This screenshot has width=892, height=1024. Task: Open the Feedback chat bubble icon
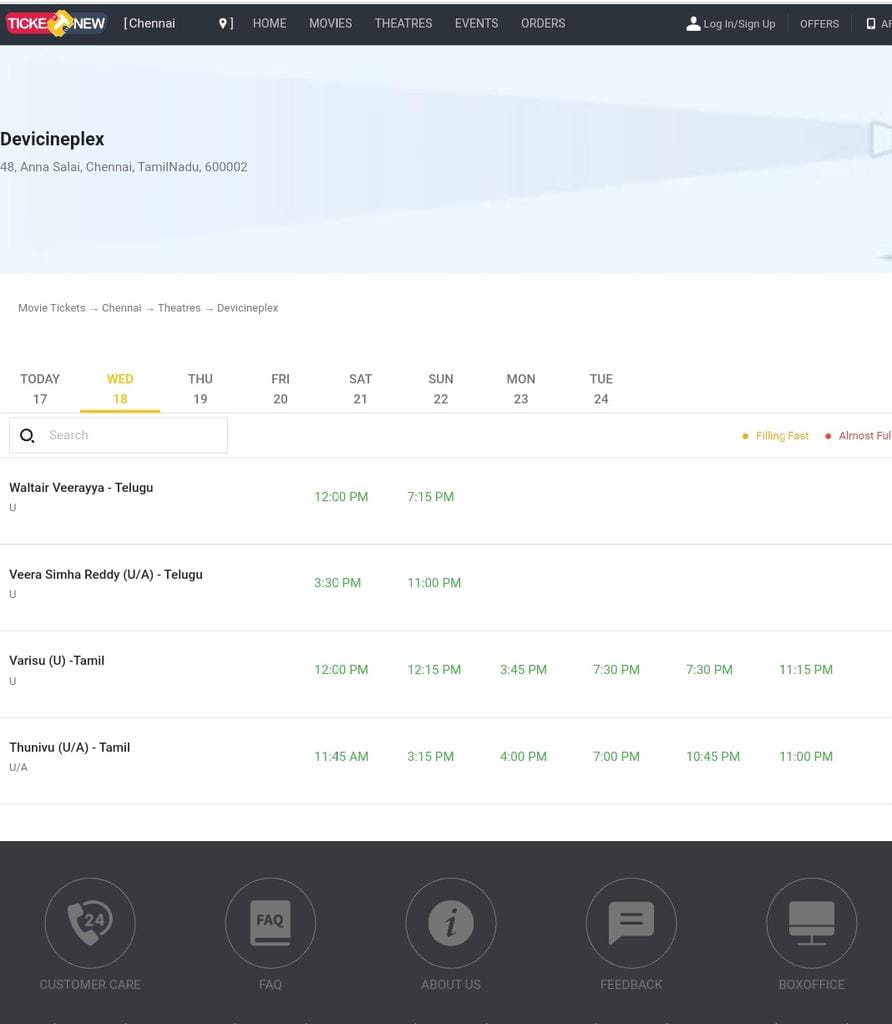[631, 923]
